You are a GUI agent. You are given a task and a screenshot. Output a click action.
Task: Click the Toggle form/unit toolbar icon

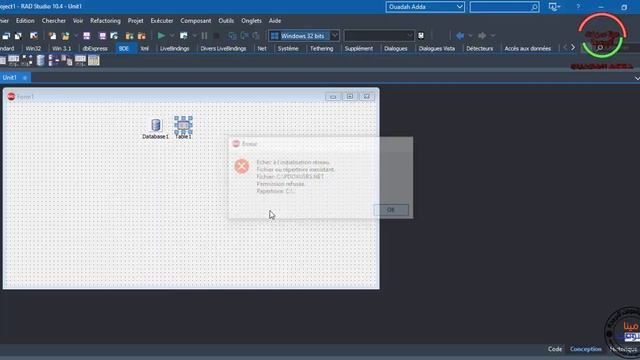[x=34, y=36]
